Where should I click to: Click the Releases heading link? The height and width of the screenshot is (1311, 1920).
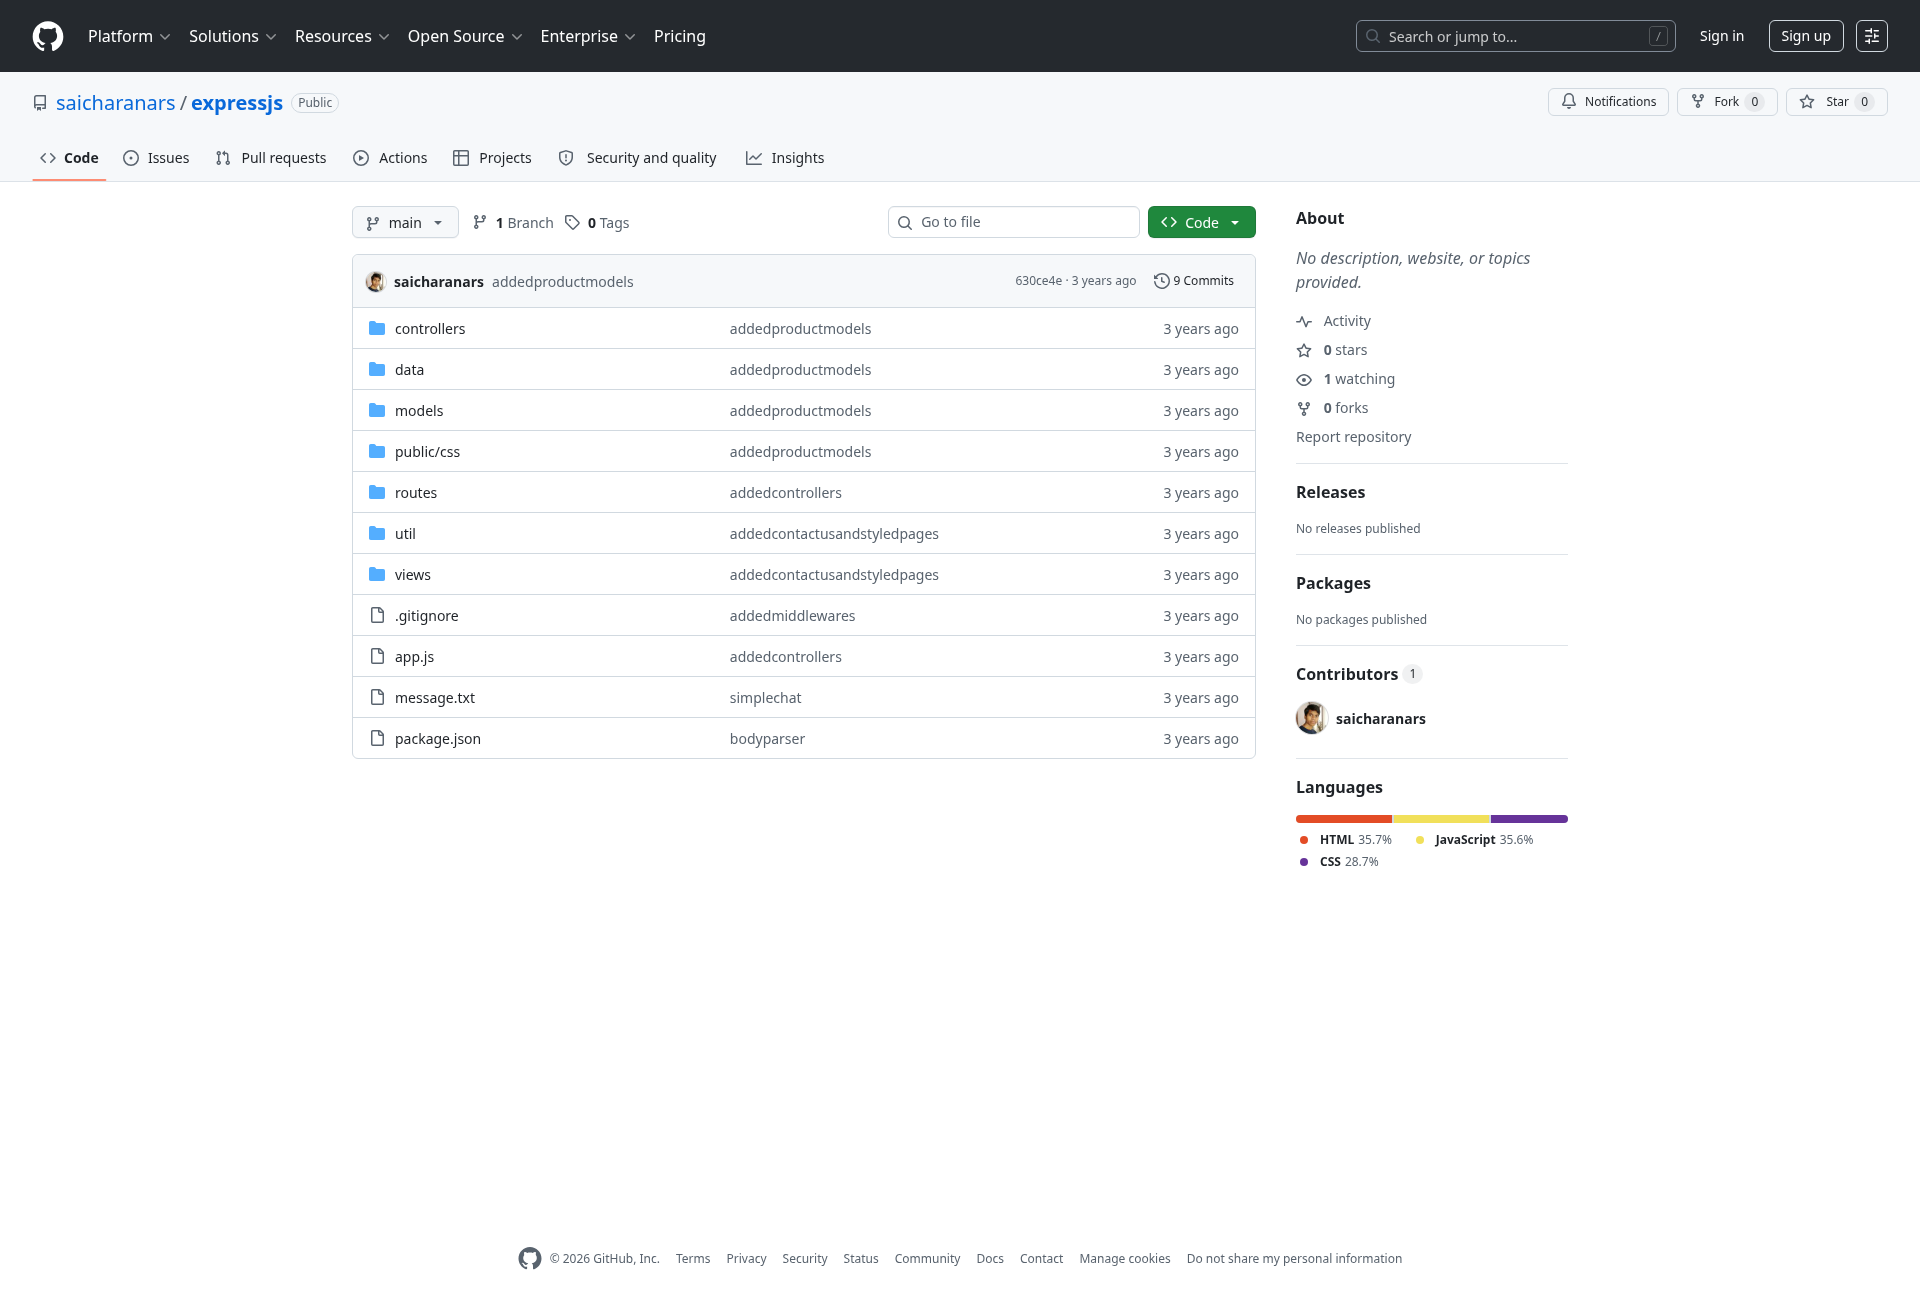click(1330, 492)
